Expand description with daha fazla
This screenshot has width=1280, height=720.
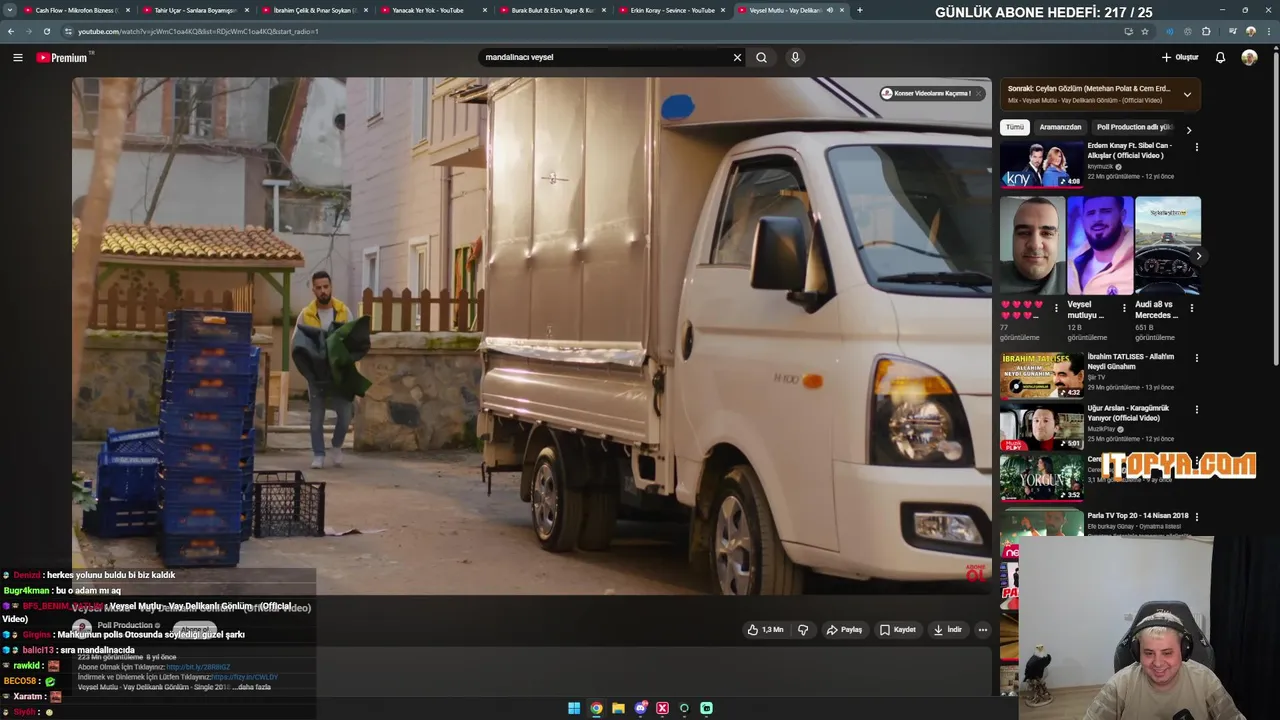click(x=255, y=687)
